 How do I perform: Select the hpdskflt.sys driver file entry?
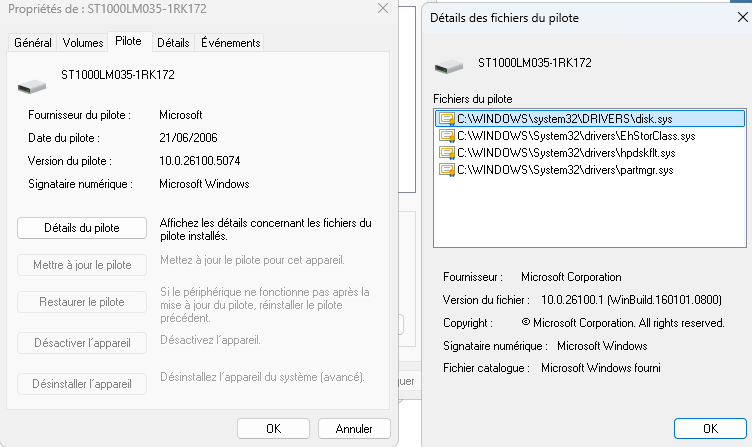click(x=566, y=153)
